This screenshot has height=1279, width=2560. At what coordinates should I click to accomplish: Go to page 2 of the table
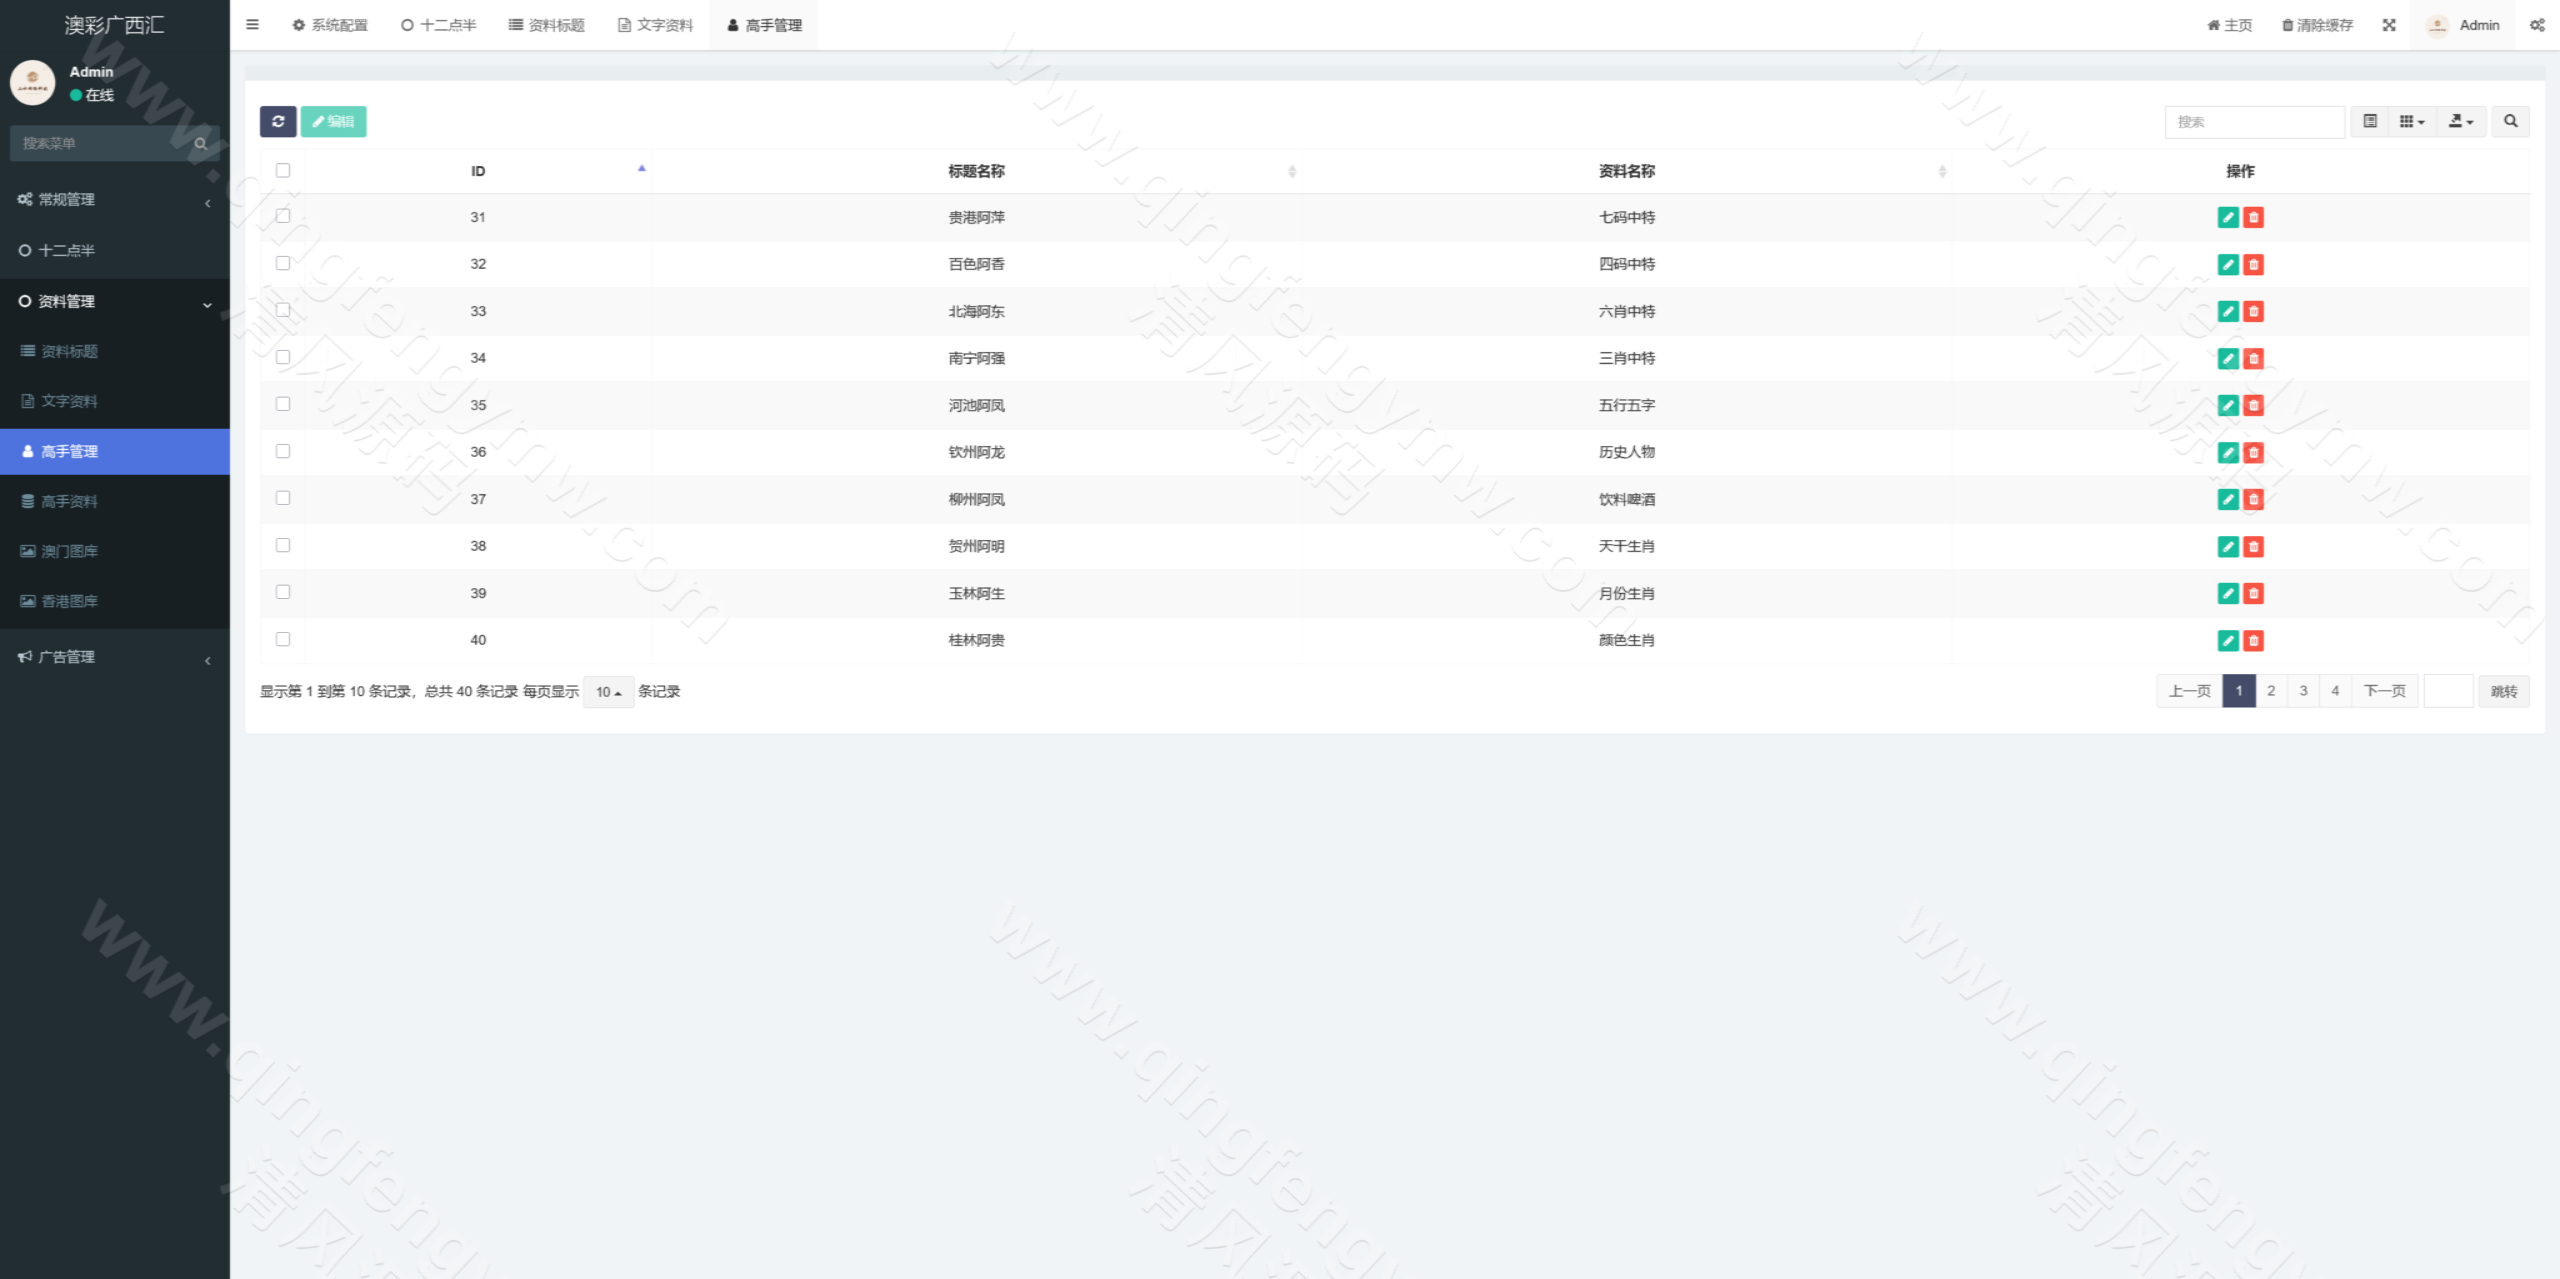[2271, 691]
